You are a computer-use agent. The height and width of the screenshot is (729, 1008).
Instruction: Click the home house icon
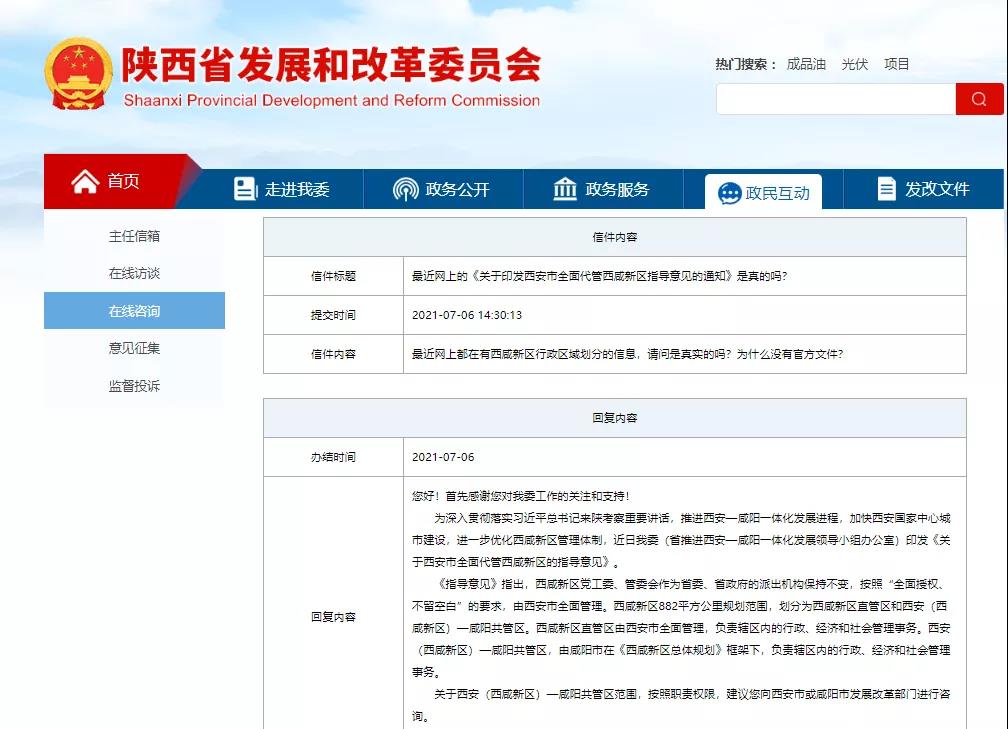point(85,181)
